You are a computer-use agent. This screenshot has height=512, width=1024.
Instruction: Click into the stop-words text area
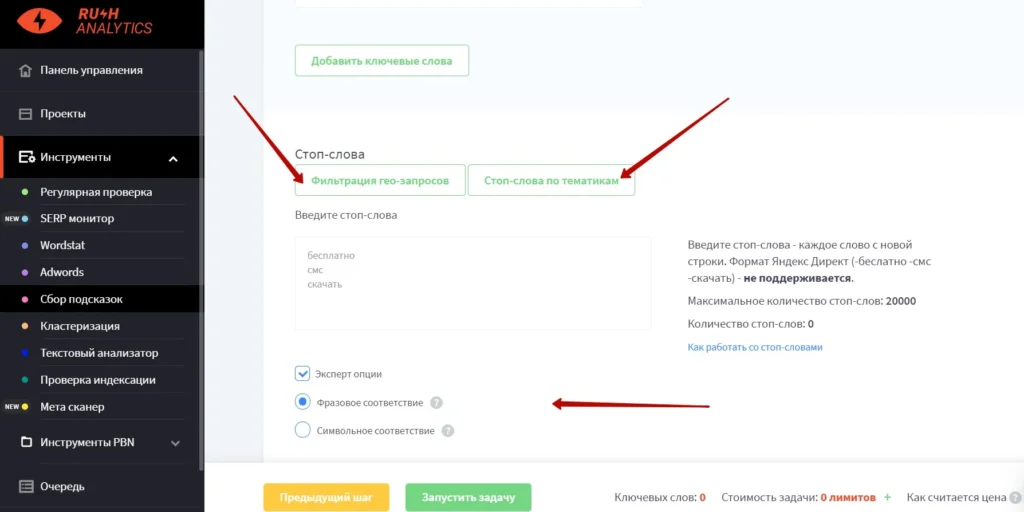coord(473,283)
